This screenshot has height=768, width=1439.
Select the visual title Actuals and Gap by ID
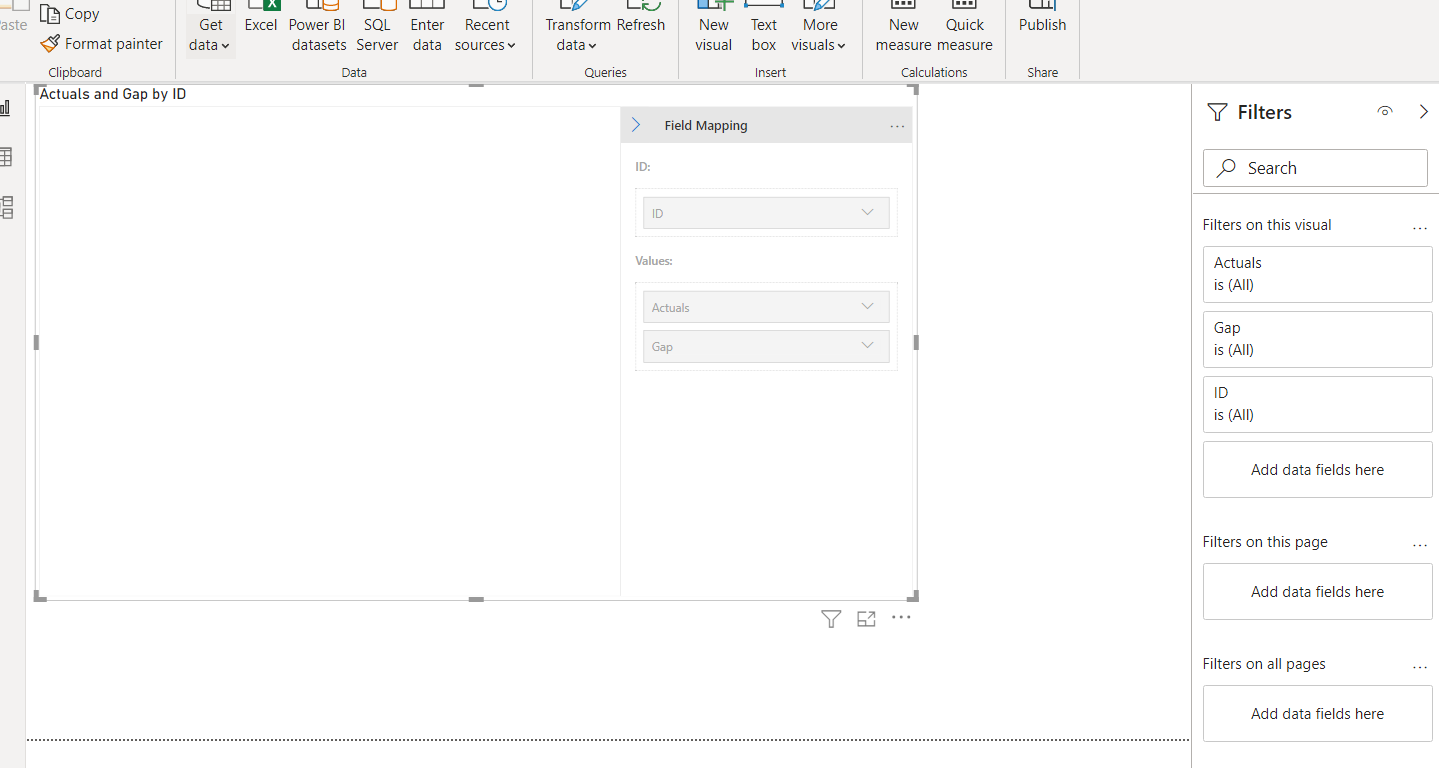pyautogui.click(x=113, y=94)
